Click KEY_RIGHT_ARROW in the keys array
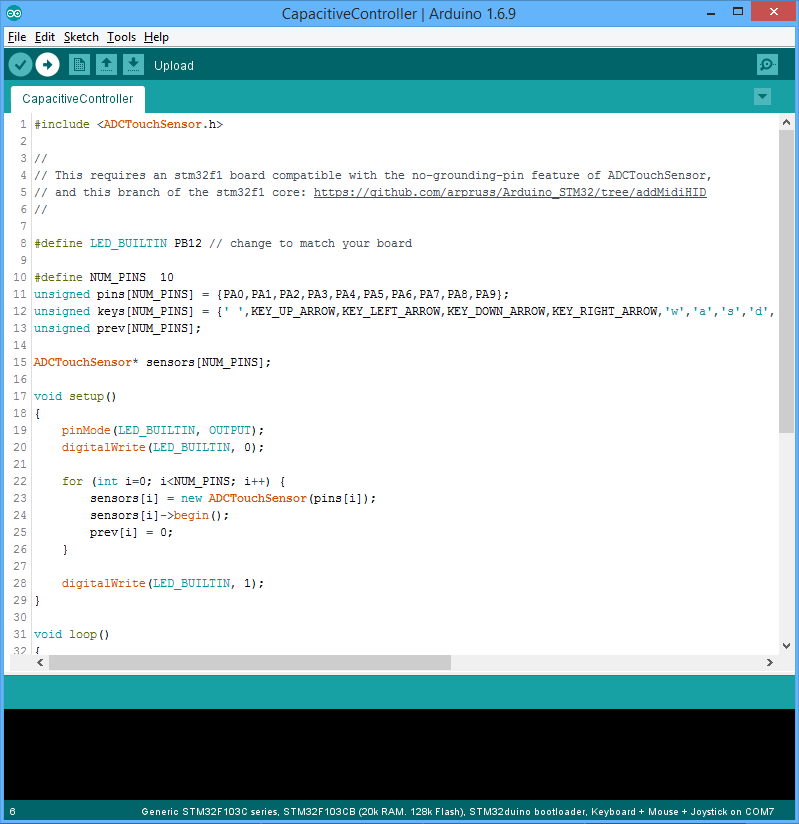Image resolution: width=799 pixels, height=824 pixels. tap(605, 312)
